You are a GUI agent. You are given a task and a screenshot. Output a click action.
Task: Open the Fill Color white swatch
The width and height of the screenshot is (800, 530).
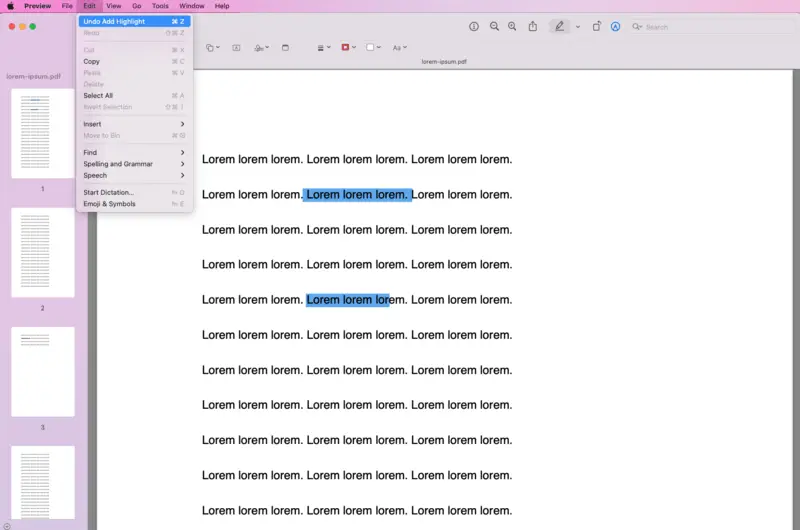pyautogui.click(x=373, y=47)
